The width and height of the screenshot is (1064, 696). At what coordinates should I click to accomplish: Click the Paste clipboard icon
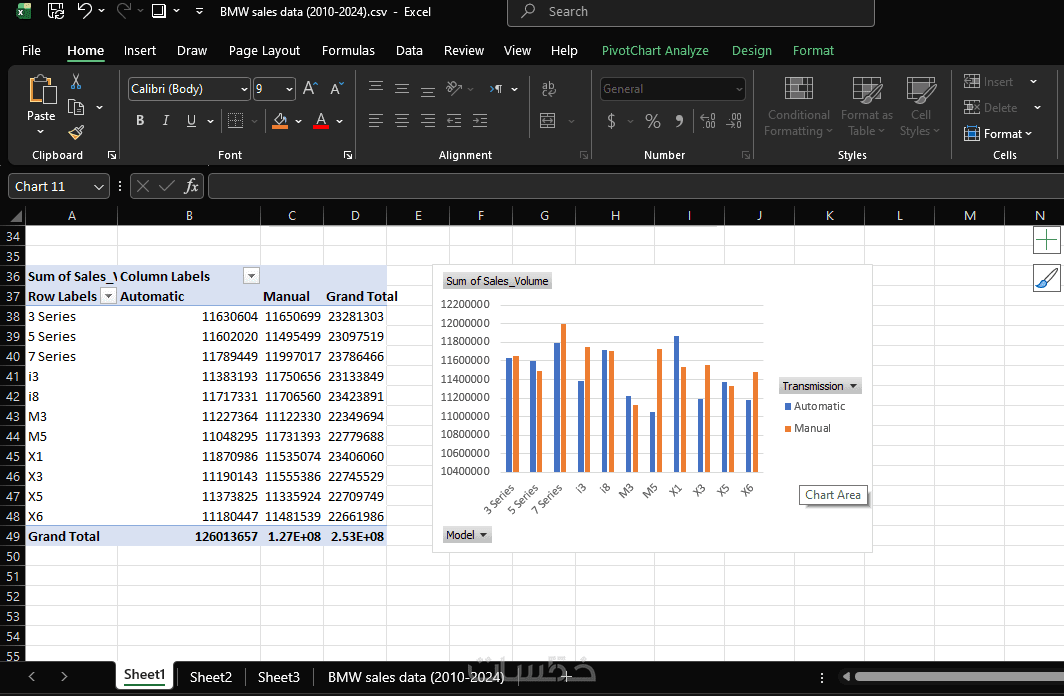tap(41, 90)
